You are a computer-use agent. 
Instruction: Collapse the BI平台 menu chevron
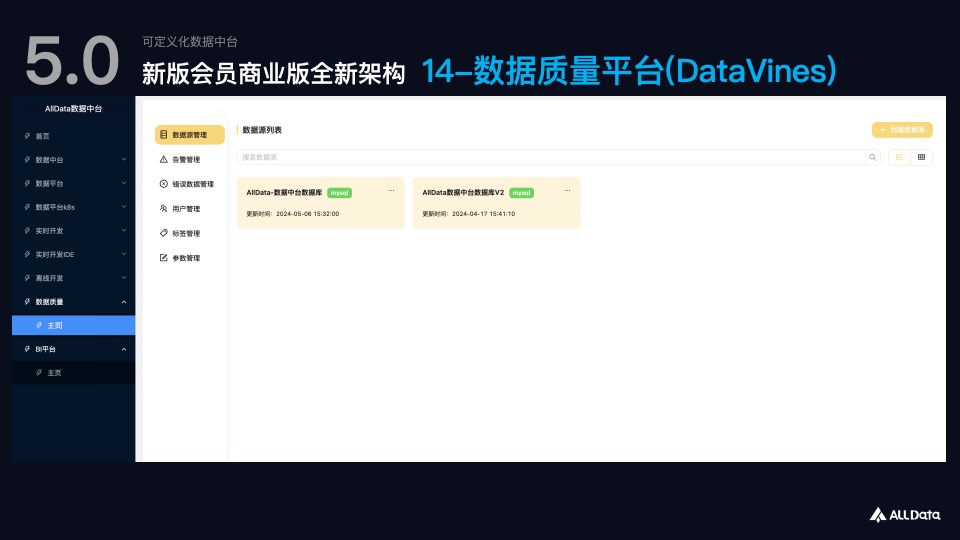tap(124, 349)
